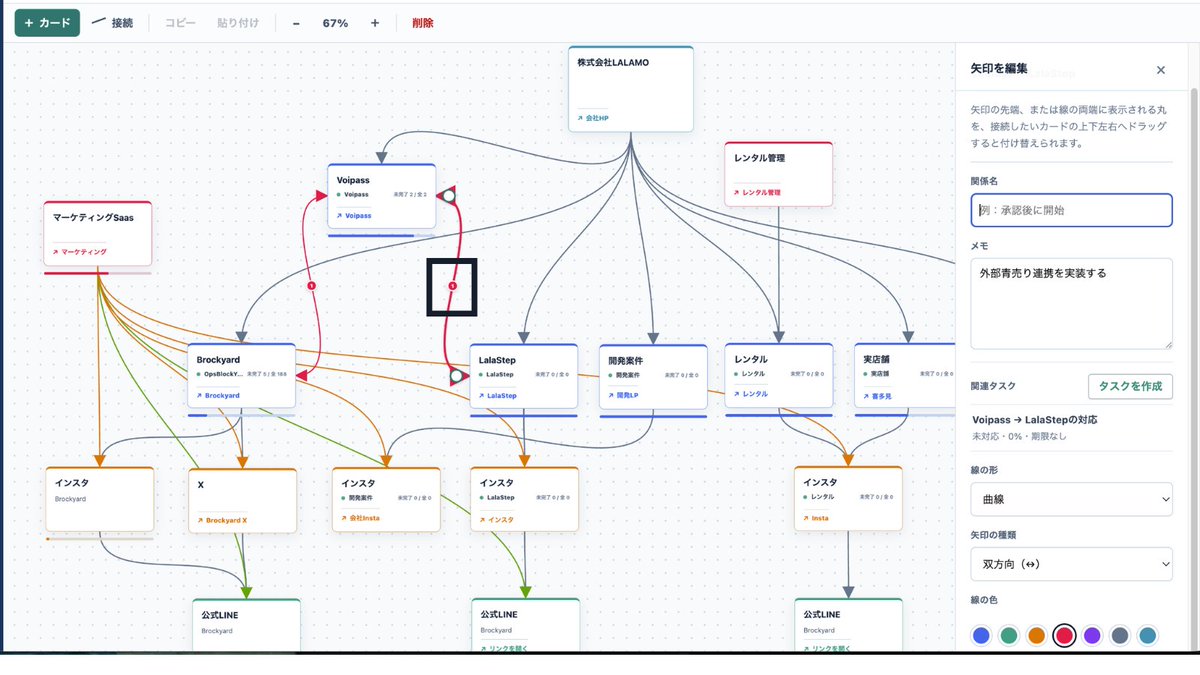Click the arrow endpoint handle beside LalaStep card
The image size is (1200, 675).
click(456, 376)
